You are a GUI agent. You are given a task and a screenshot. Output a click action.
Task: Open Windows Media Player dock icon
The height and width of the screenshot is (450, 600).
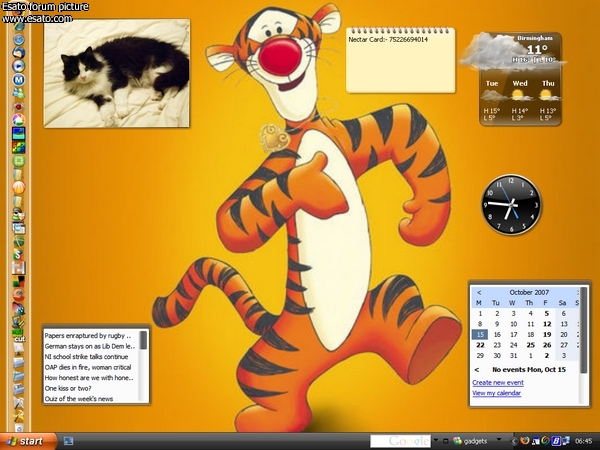click(x=18, y=66)
